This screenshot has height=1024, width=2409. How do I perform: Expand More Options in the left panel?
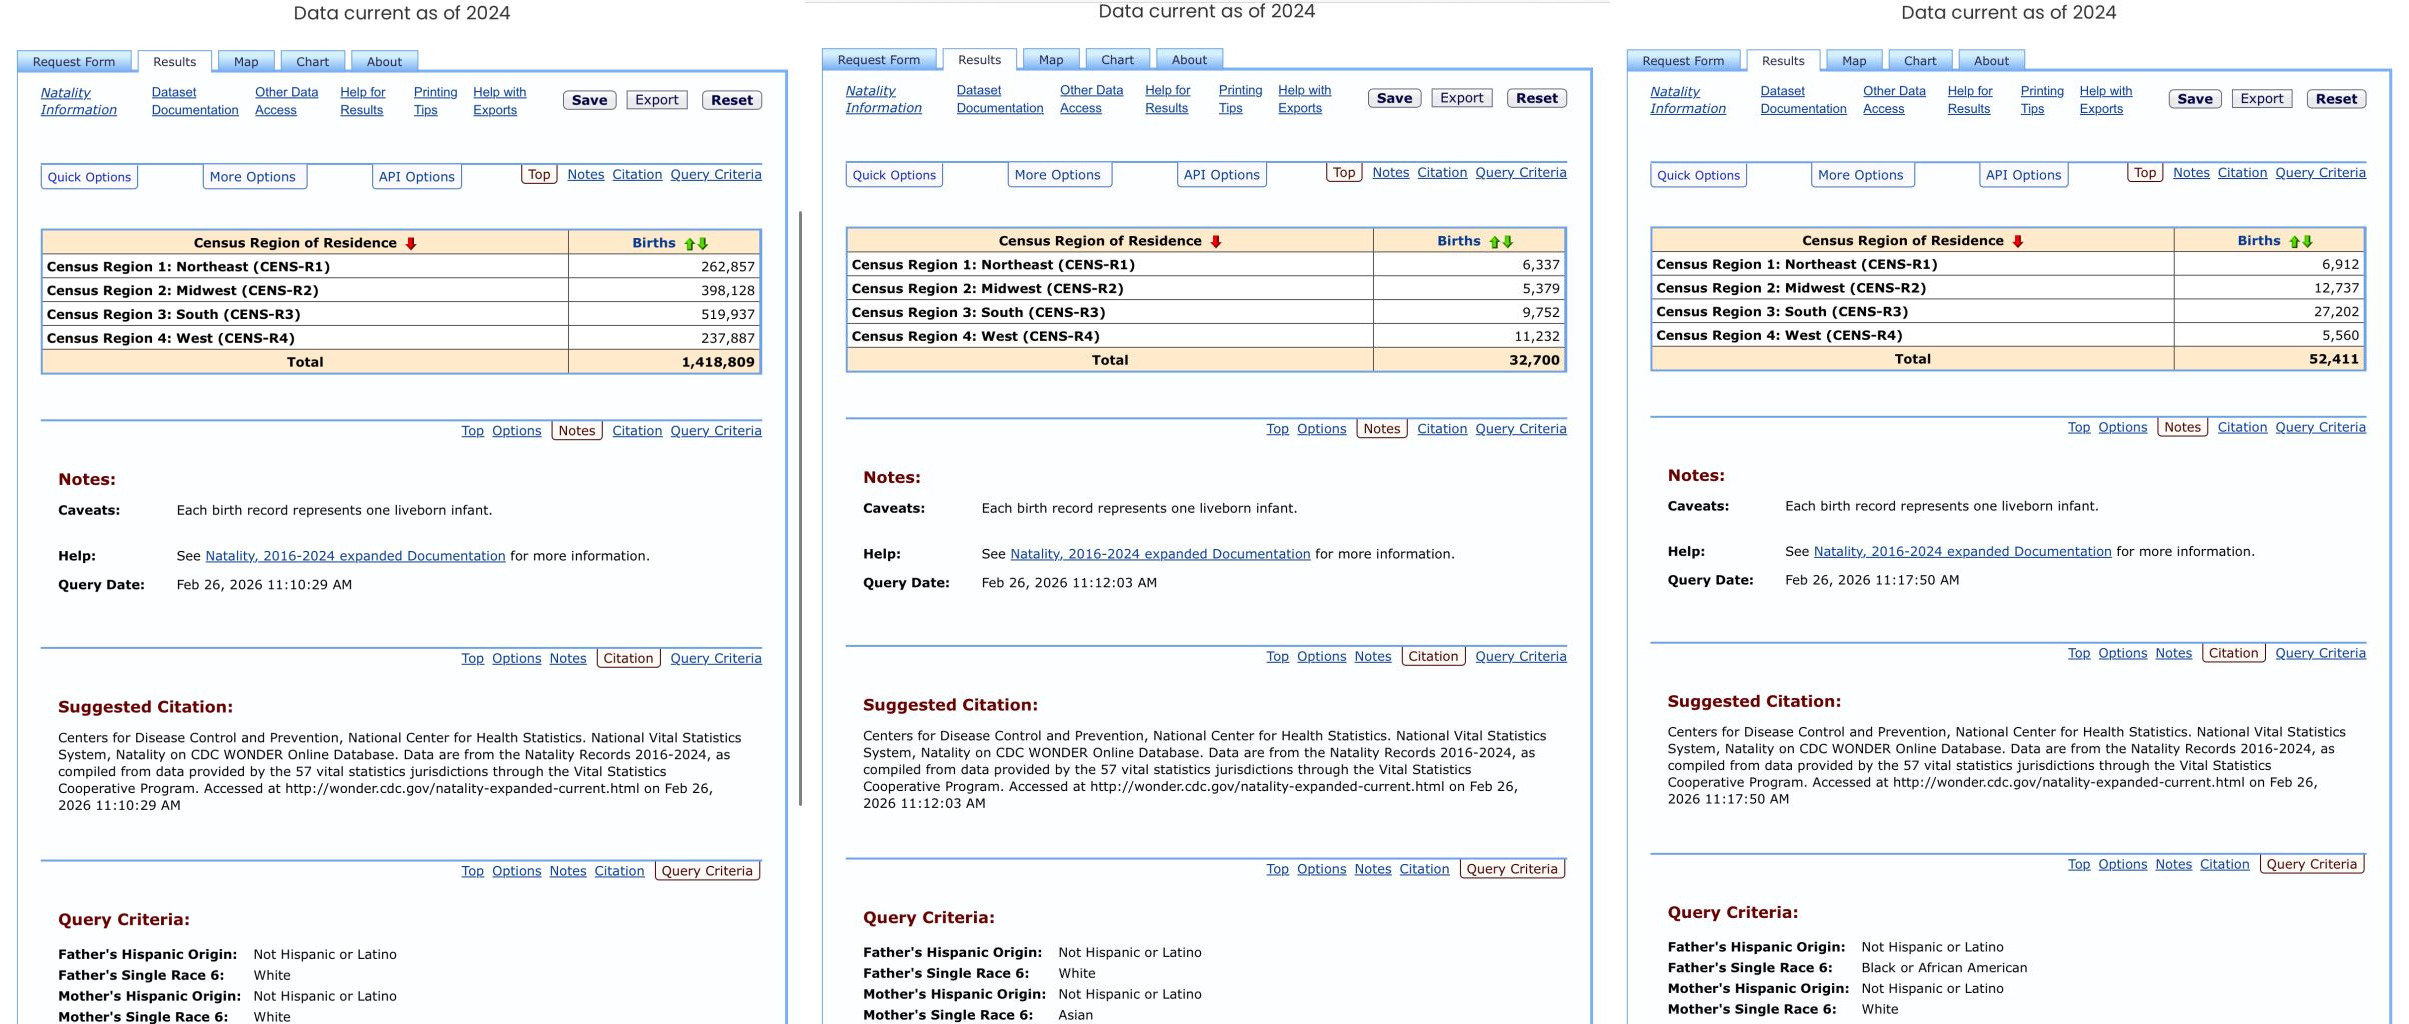(x=253, y=177)
